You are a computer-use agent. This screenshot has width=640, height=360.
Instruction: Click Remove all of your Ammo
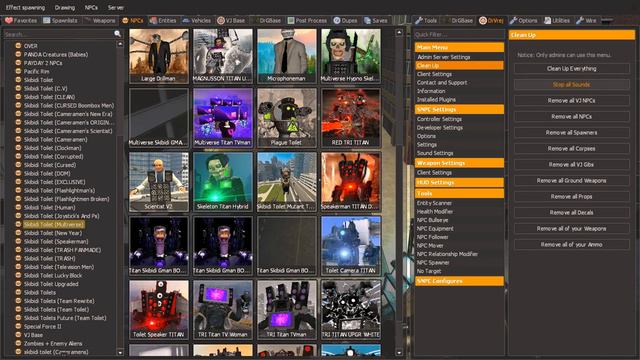(x=571, y=244)
